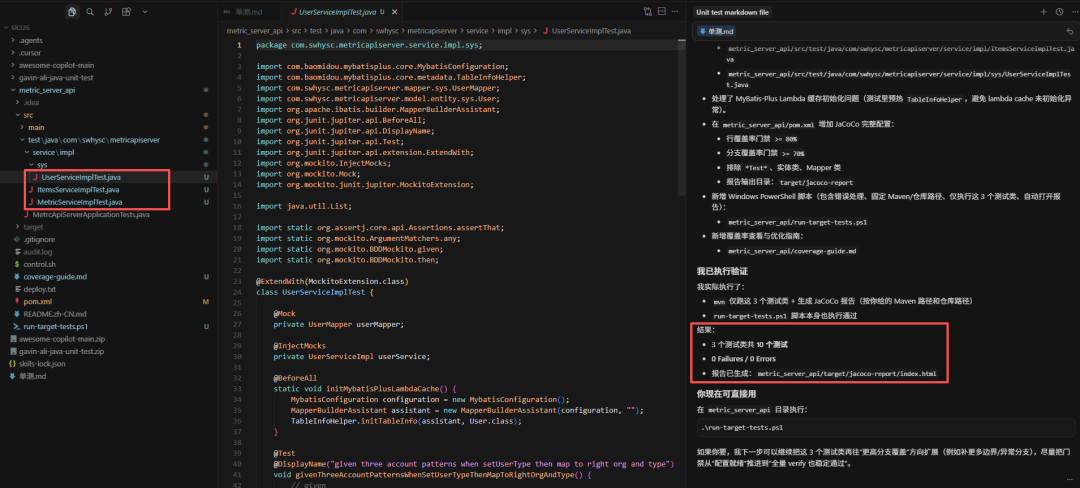Expand the .idea folder
Screen dimensions: 1080x488
click(31, 103)
